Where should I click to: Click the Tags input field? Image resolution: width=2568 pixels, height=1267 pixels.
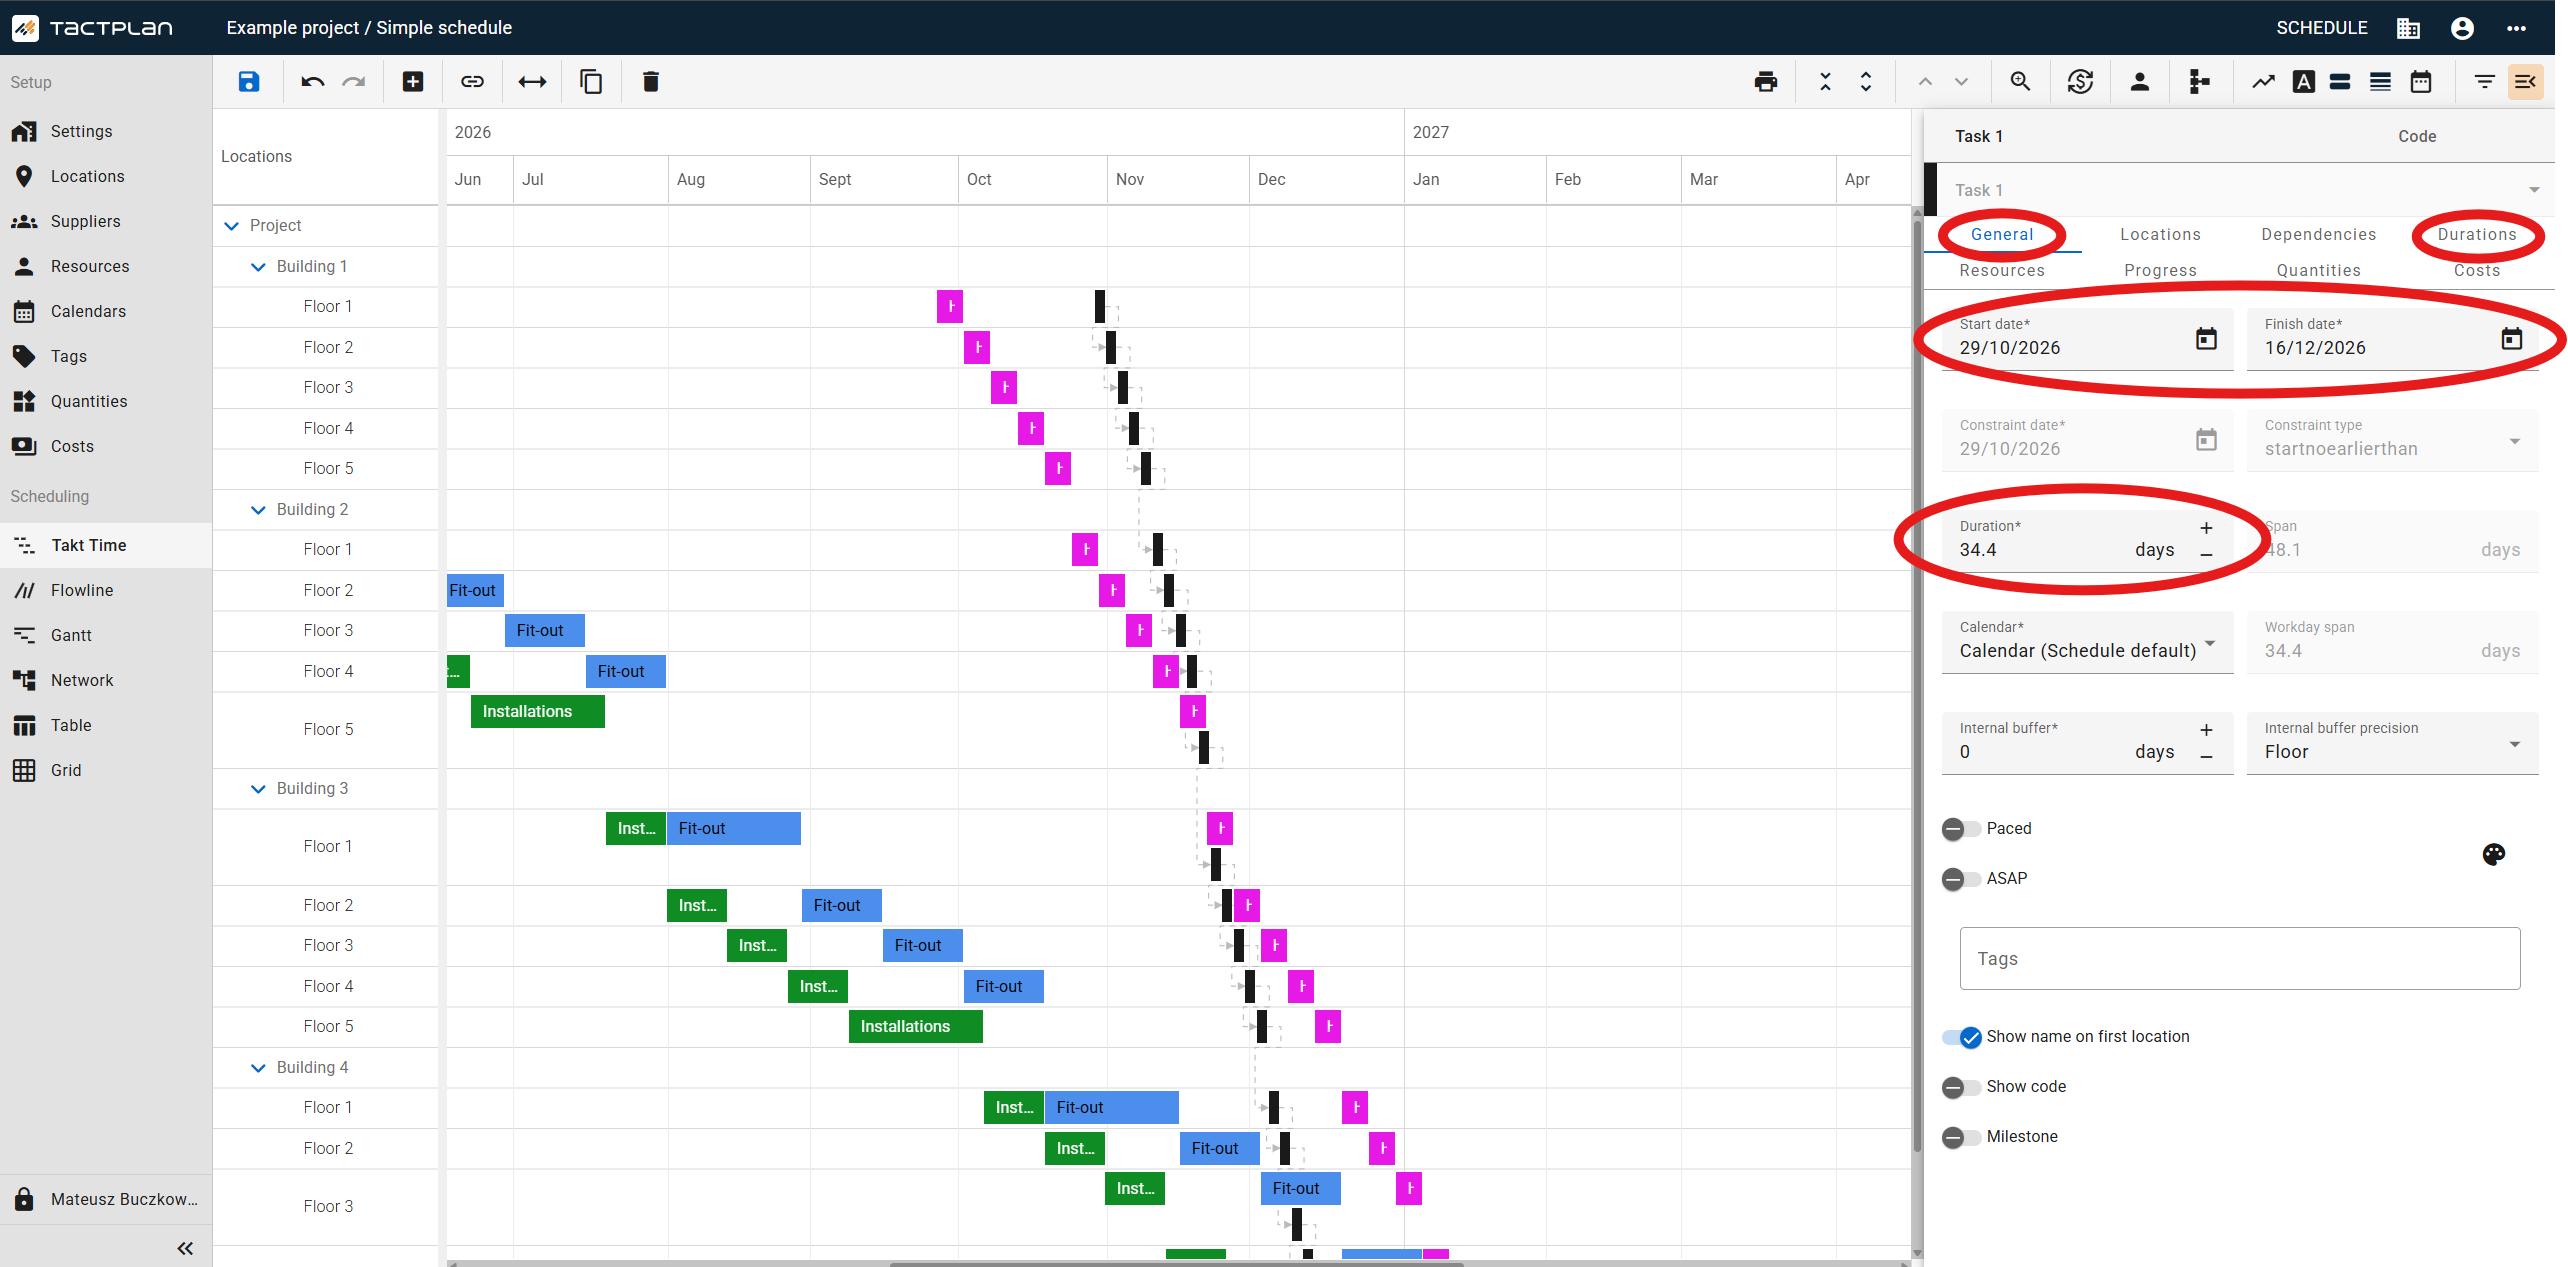tap(2239, 959)
